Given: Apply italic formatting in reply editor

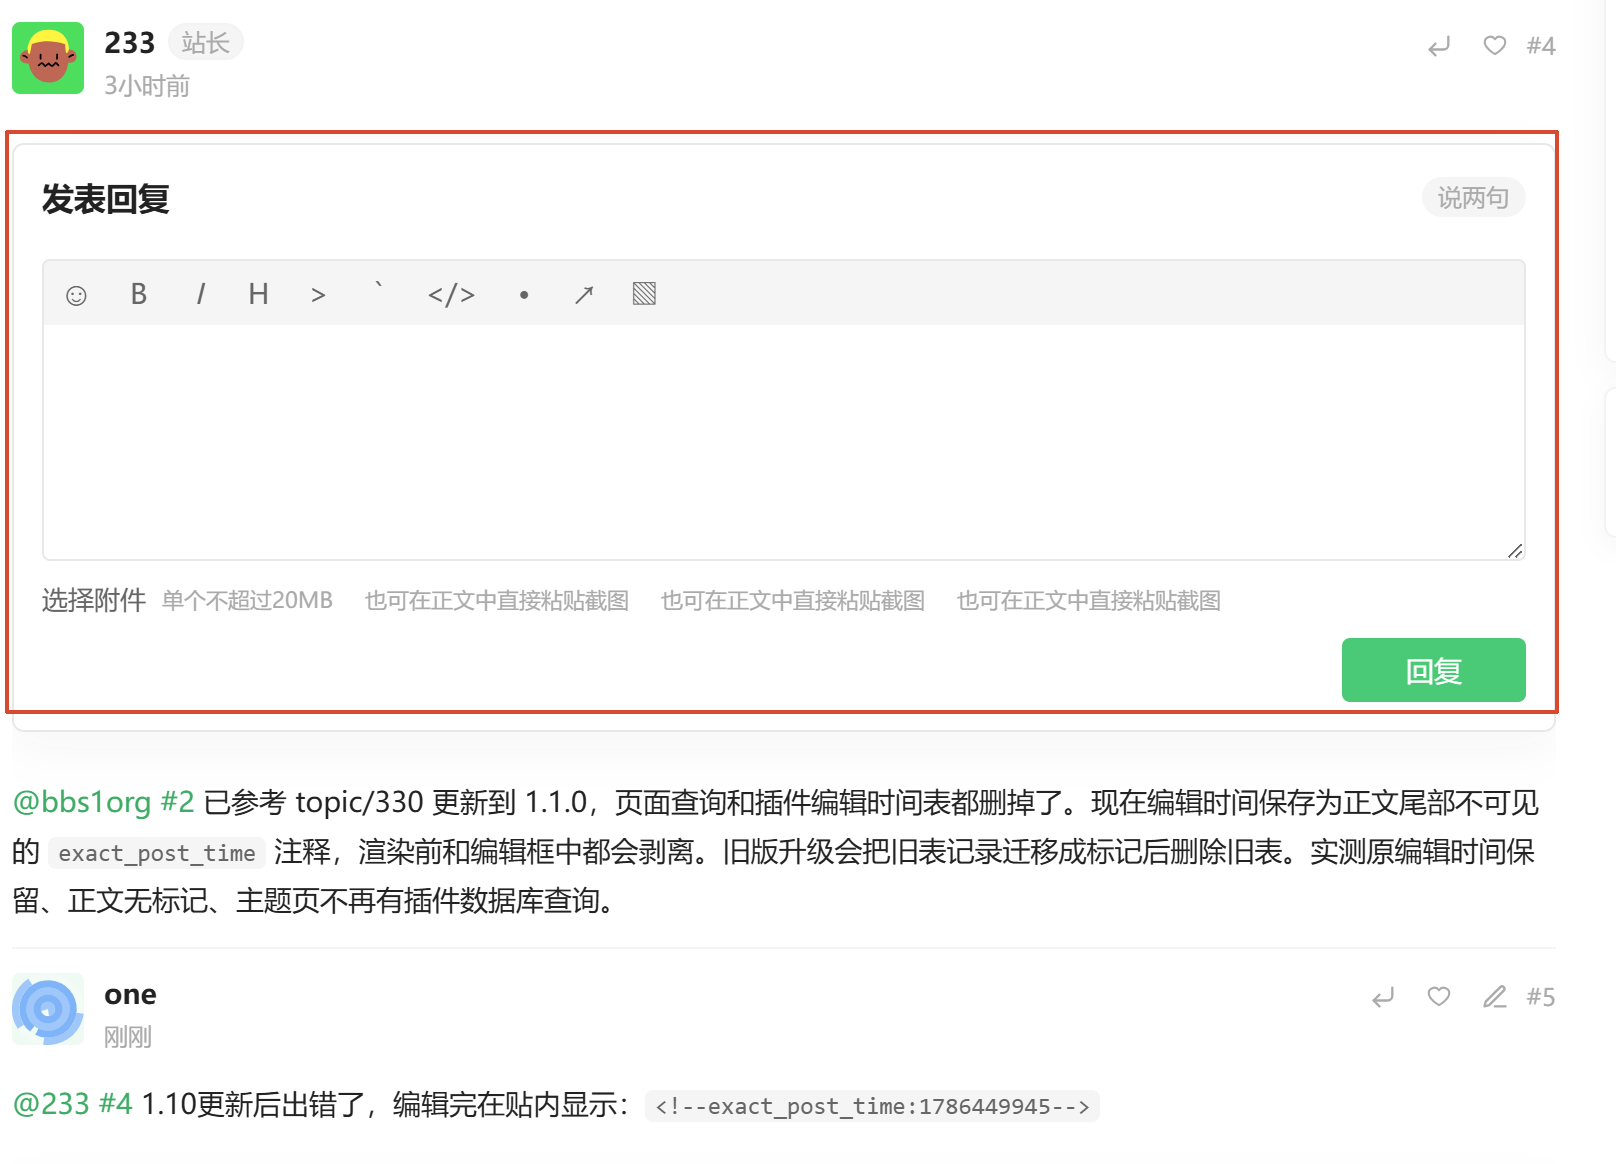Looking at the screenshot, I should pyautogui.click(x=201, y=294).
